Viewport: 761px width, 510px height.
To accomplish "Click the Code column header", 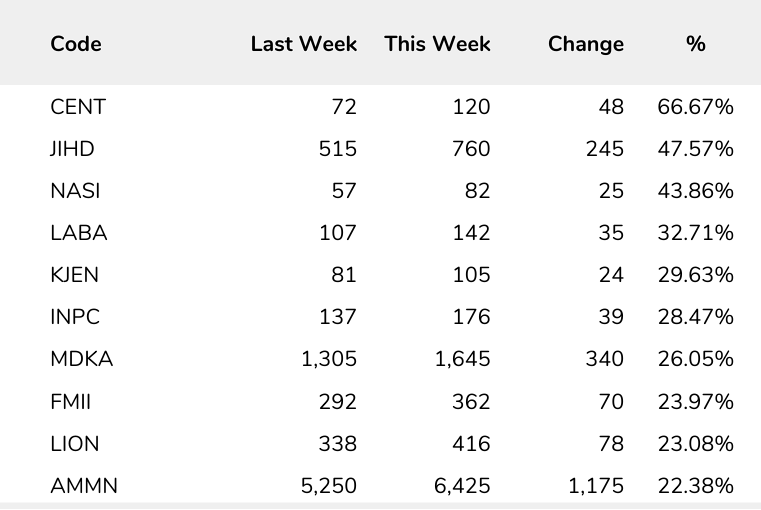I will tap(76, 44).
